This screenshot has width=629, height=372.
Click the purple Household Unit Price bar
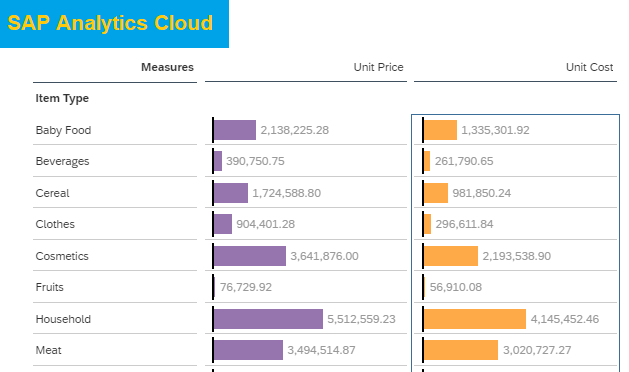coord(268,319)
